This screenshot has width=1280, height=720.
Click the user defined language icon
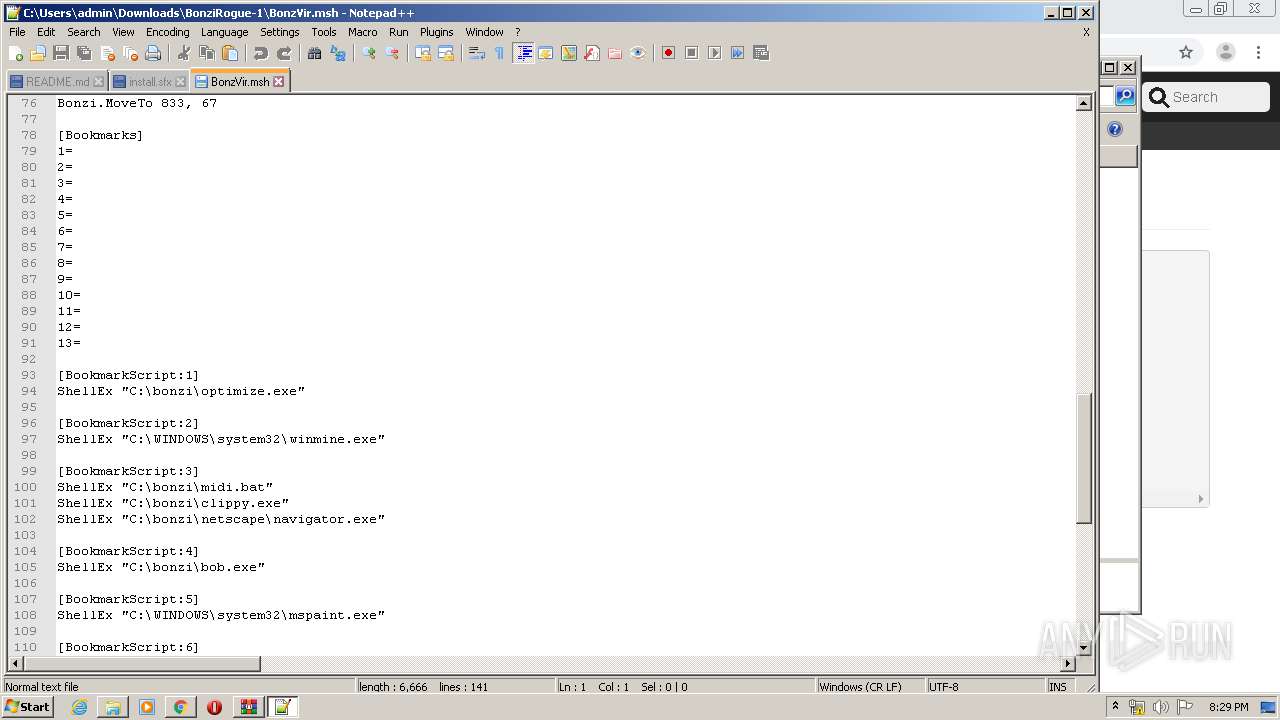pyautogui.click(x=545, y=53)
